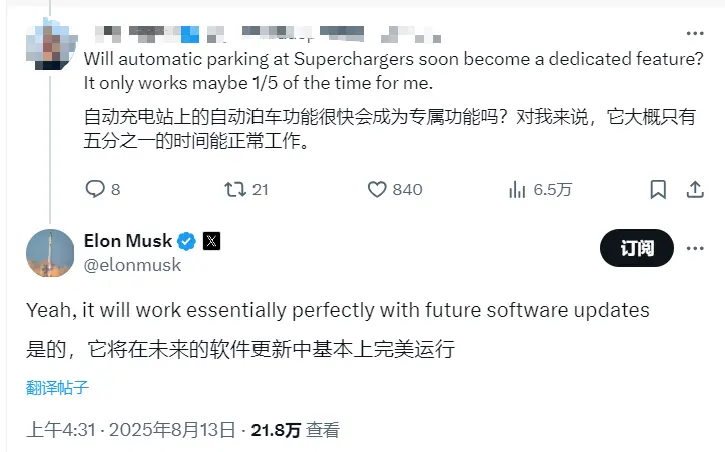Open Elon Musk's rocket avatar
This screenshot has height=452, width=725.
pyautogui.click(x=50, y=253)
